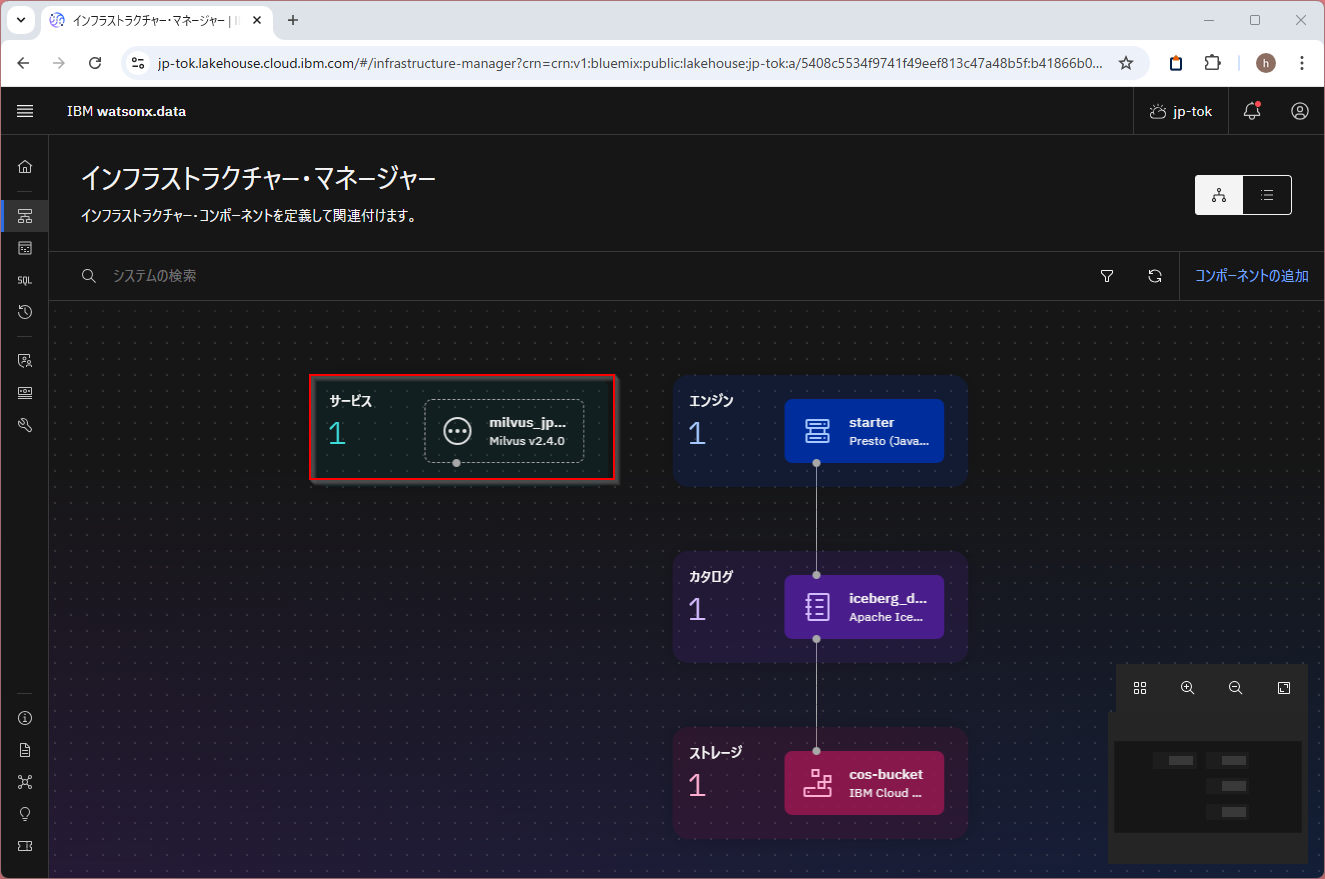Reload the browser page
1325x879 pixels.
[x=95, y=63]
